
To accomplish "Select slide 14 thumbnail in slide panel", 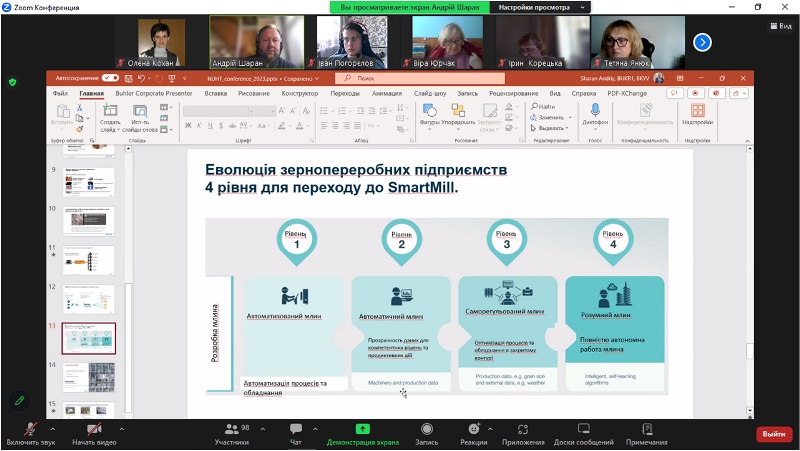I will point(90,377).
